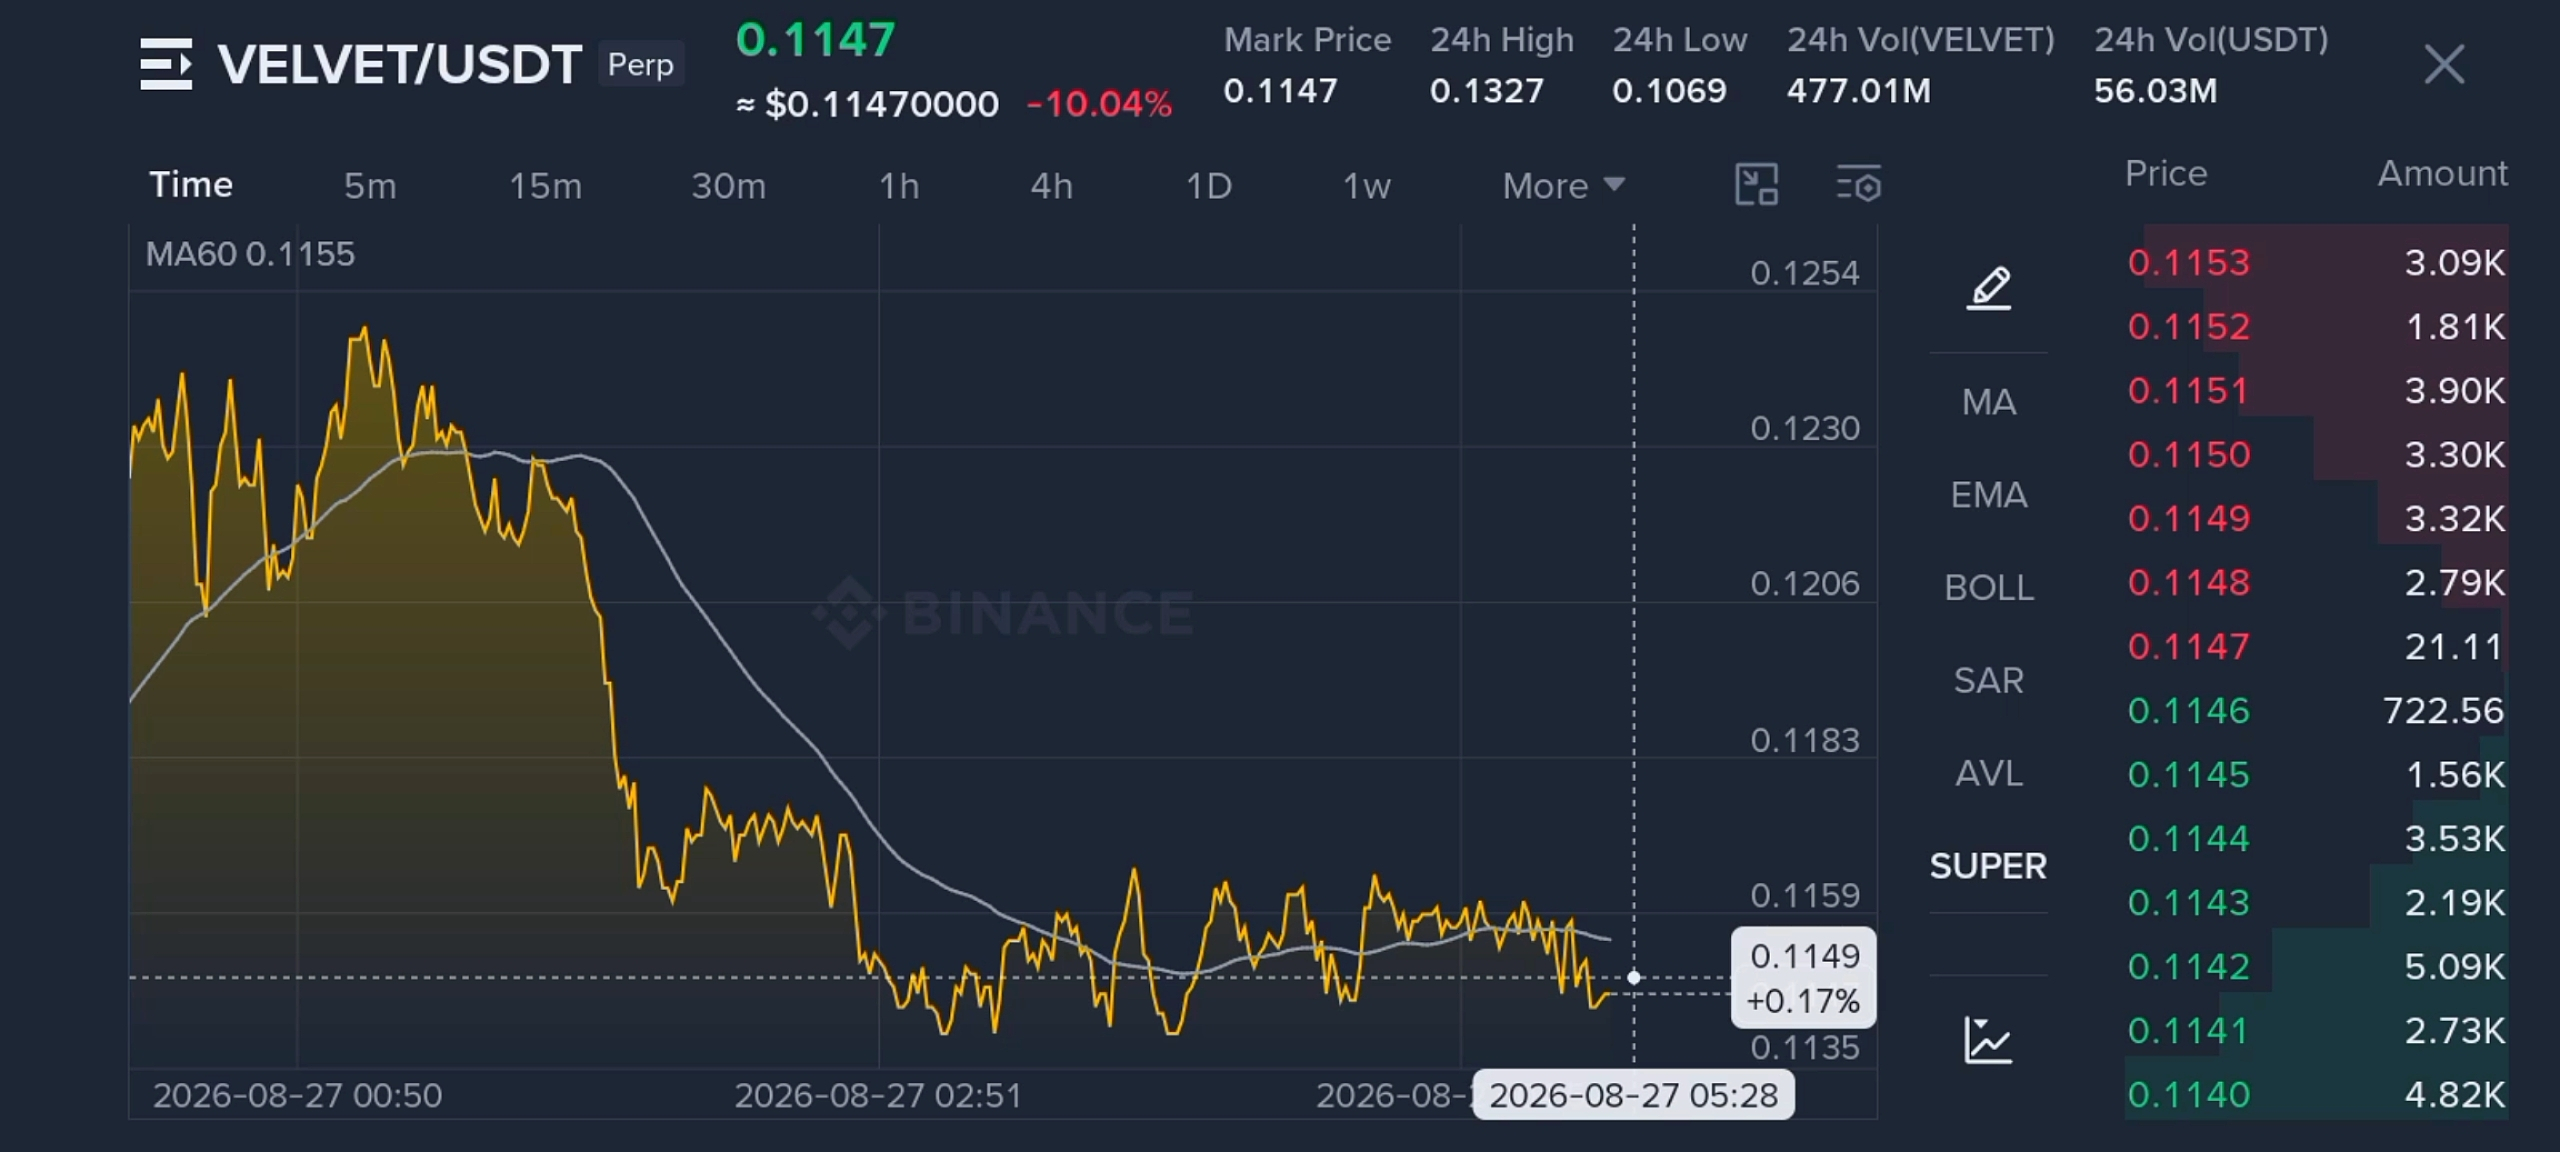The height and width of the screenshot is (1152, 2560).
Task: Open chart display settings icon
Action: click(x=1859, y=185)
